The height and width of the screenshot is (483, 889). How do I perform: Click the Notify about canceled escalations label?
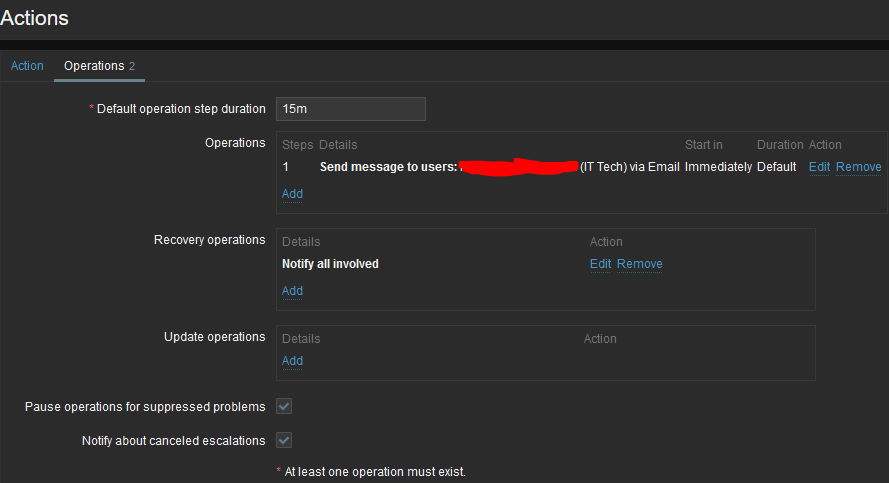click(173, 441)
